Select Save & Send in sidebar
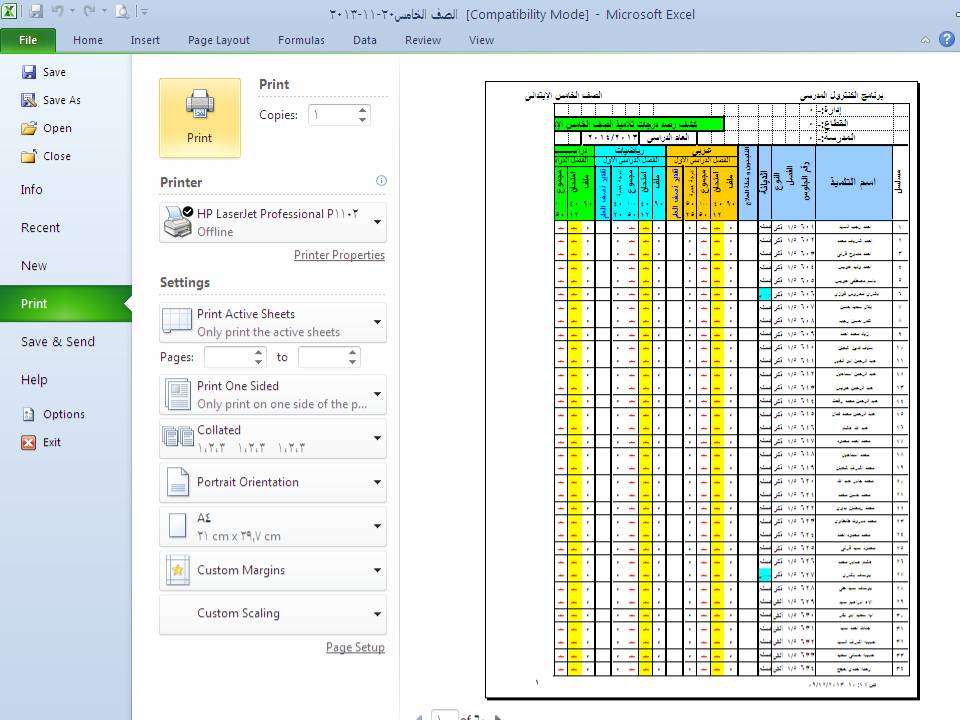Viewport: 960px width, 720px height. pyautogui.click(x=58, y=342)
